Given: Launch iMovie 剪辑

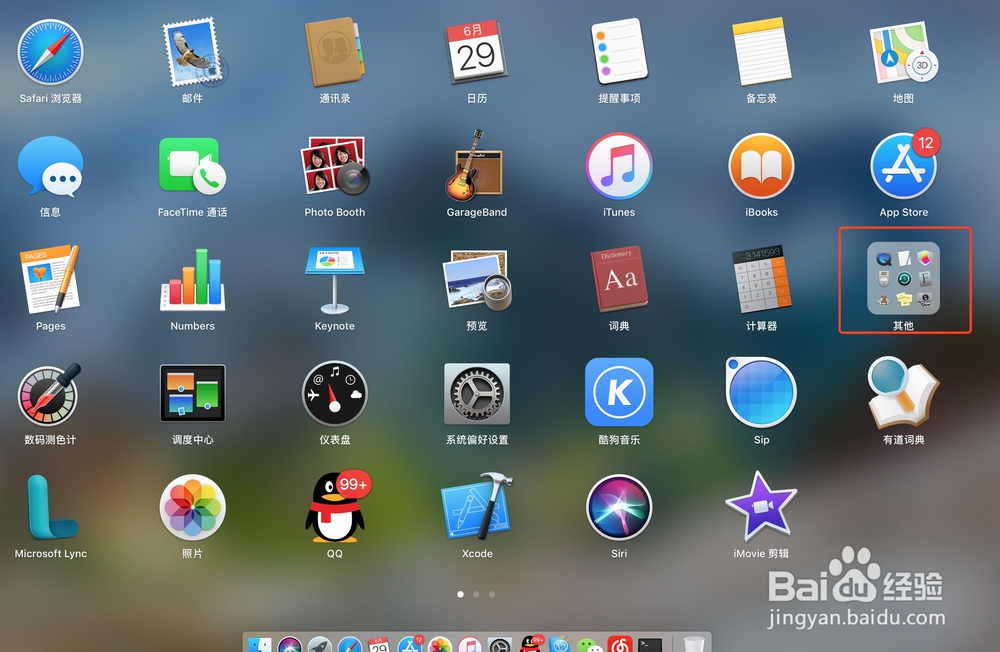Looking at the screenshot, I should (761, 507).
